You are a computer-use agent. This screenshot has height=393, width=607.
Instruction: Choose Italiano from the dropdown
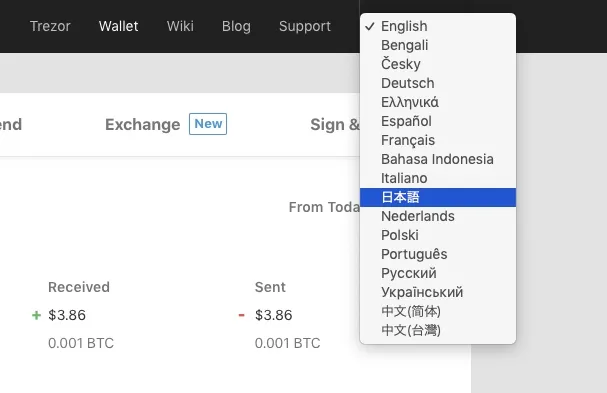tap(438, 178)
